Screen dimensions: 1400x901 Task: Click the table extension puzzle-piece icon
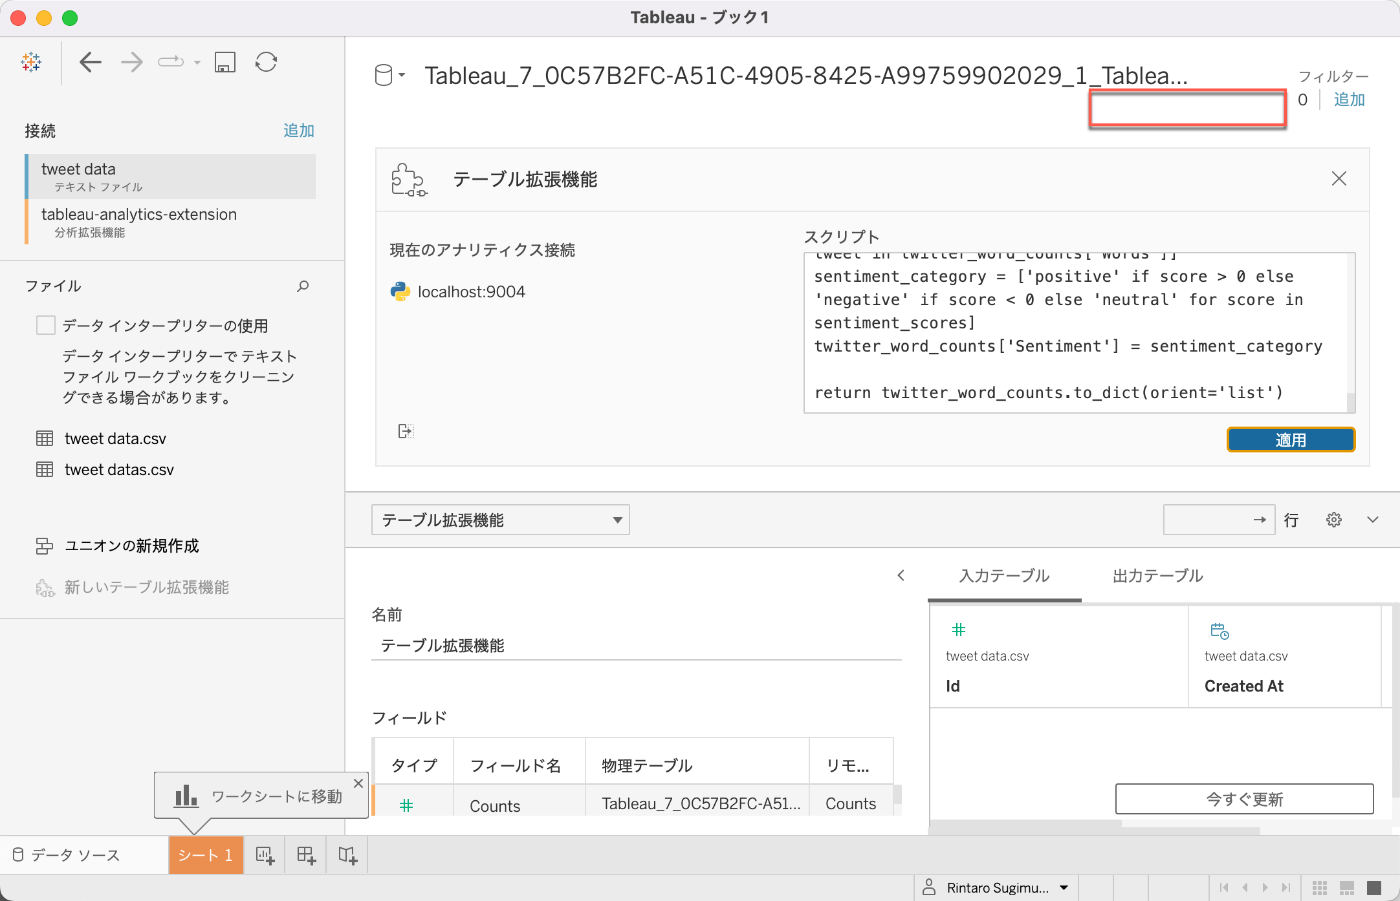click(x=408, y=180)
